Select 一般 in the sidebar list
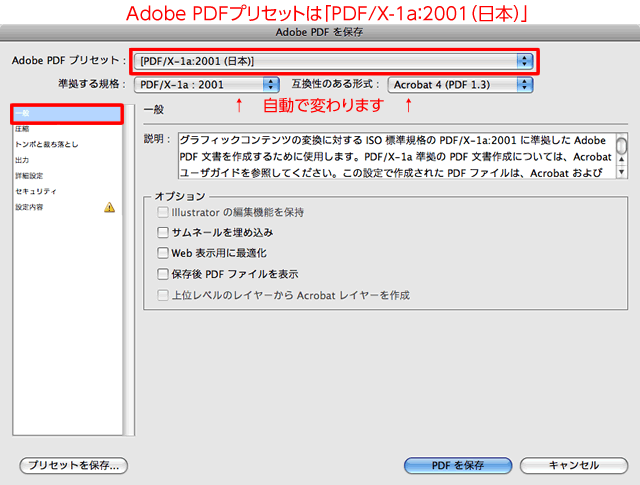 [x=67, y=113]
